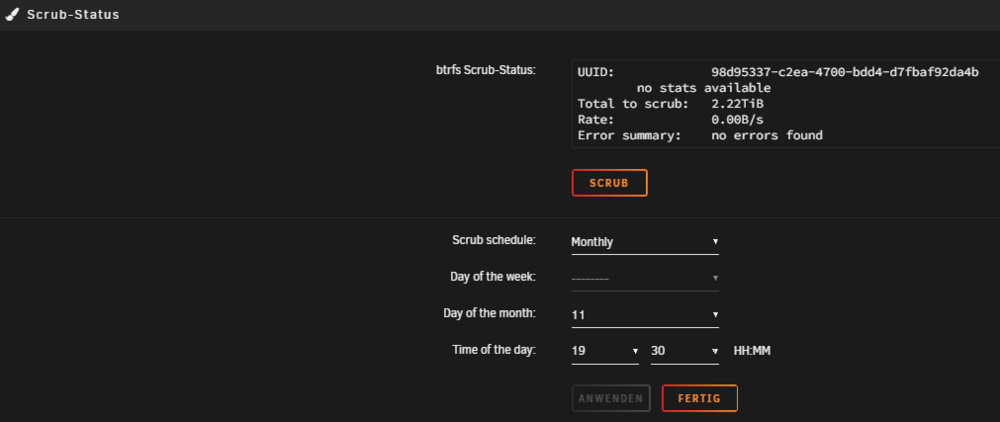This screenshot has height=422, width=1000.
Task: Click the 'Time of the day:' label
Action: click(x=494, y=349)
